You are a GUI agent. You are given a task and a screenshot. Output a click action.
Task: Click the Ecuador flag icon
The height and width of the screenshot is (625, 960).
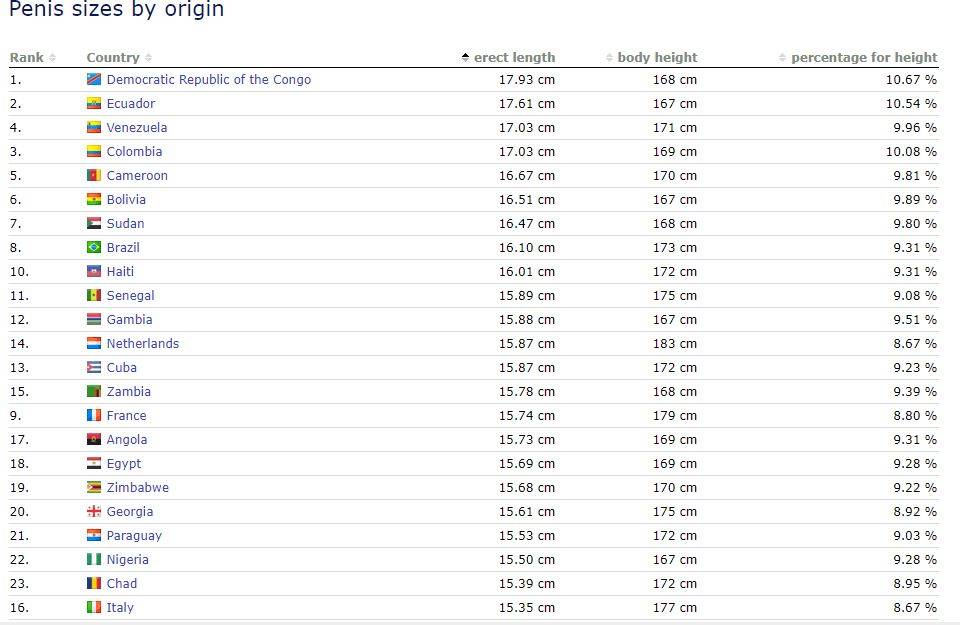(x=94, y=104)
